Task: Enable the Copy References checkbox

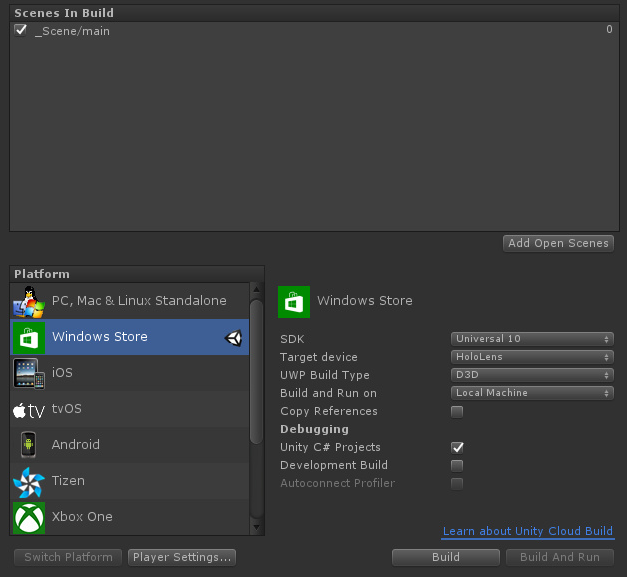Action: click(457, 411)
